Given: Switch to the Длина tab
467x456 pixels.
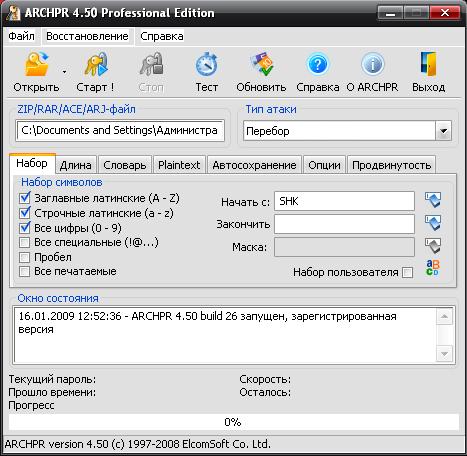Looking at the screenshot, I should tap(76, 165).
